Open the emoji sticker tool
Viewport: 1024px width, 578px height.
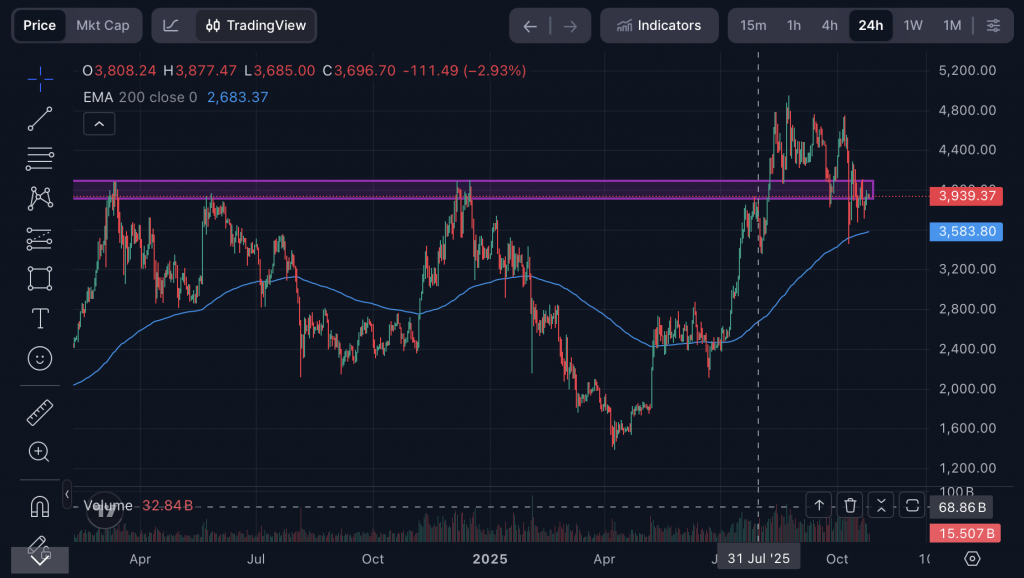pyautogui.click(x=40, y=358)
